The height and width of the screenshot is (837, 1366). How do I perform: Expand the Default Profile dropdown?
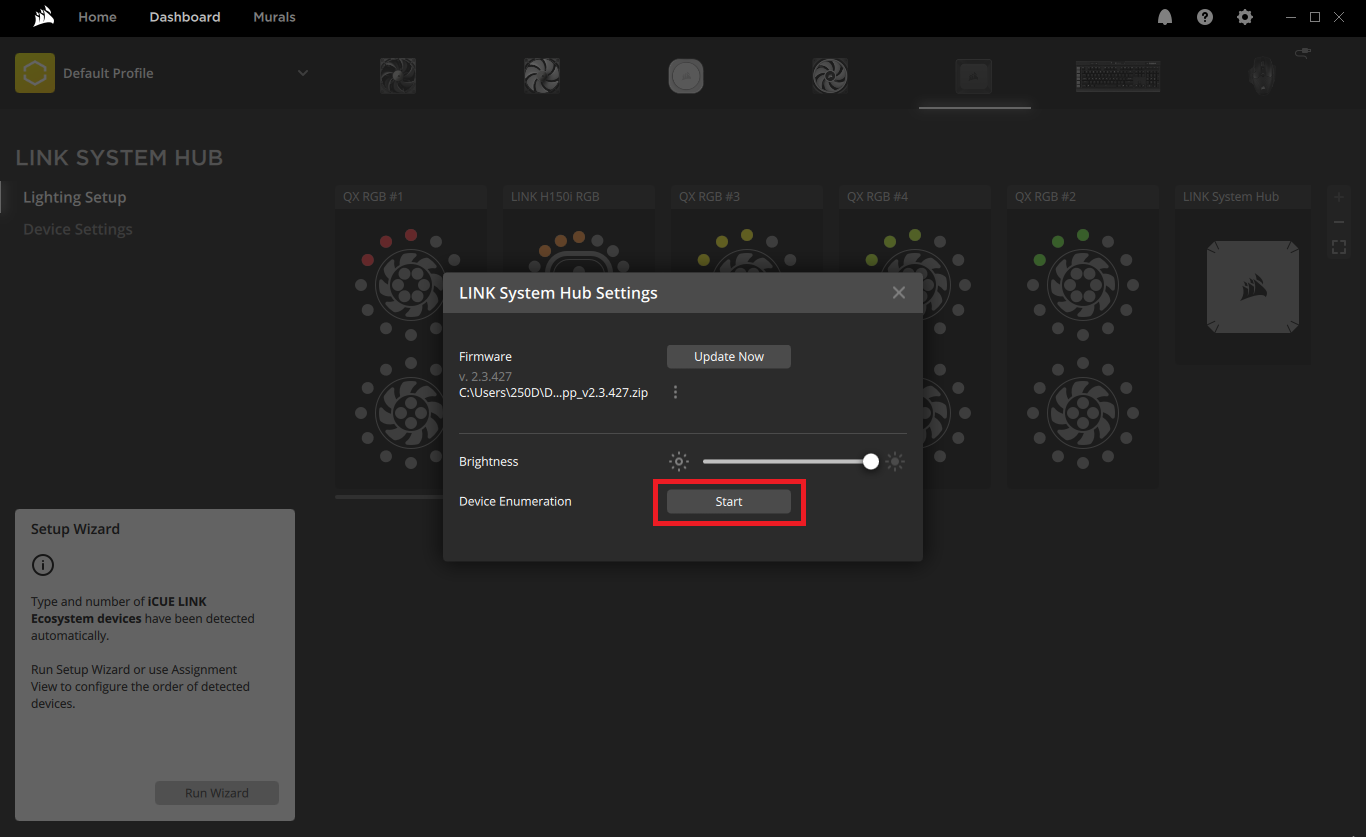(x=302, y=73)
